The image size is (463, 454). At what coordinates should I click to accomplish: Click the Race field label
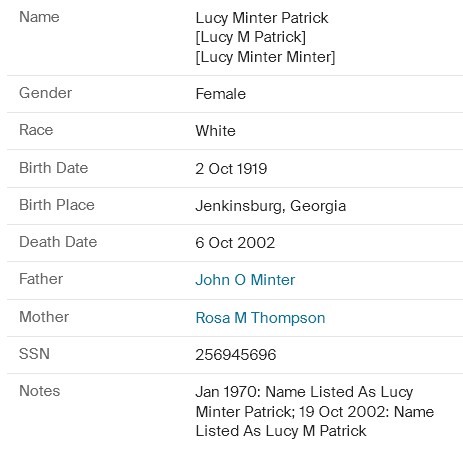click(x=36, y=130)
